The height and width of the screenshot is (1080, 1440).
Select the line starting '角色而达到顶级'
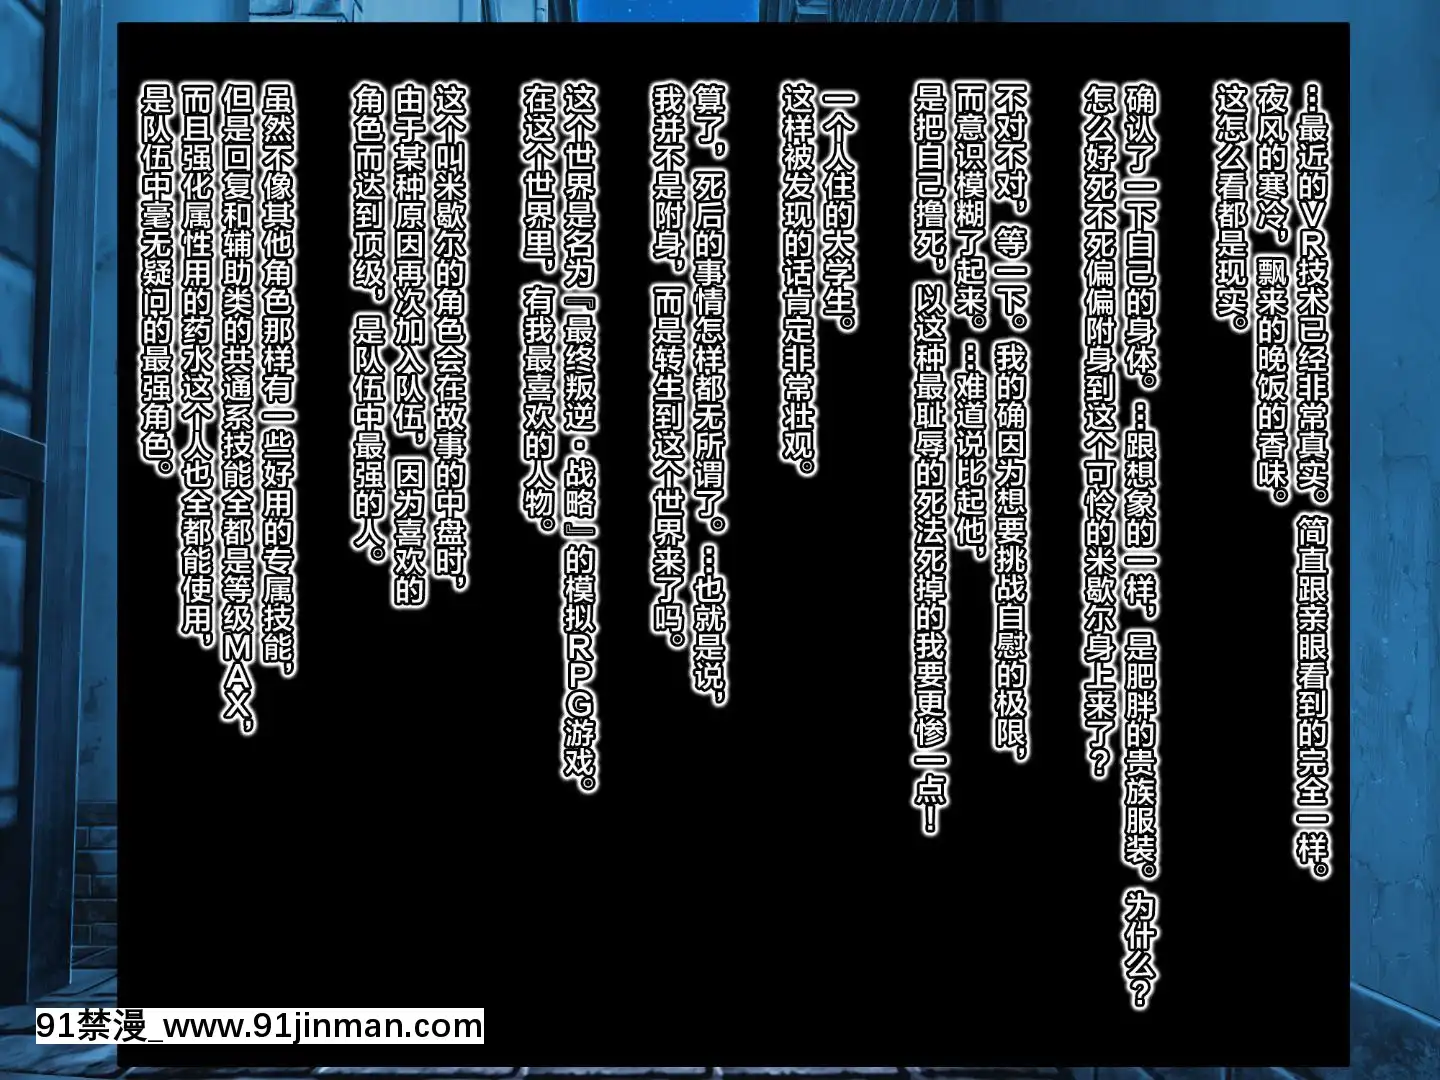pyautogui.click(x=370, y=322)
